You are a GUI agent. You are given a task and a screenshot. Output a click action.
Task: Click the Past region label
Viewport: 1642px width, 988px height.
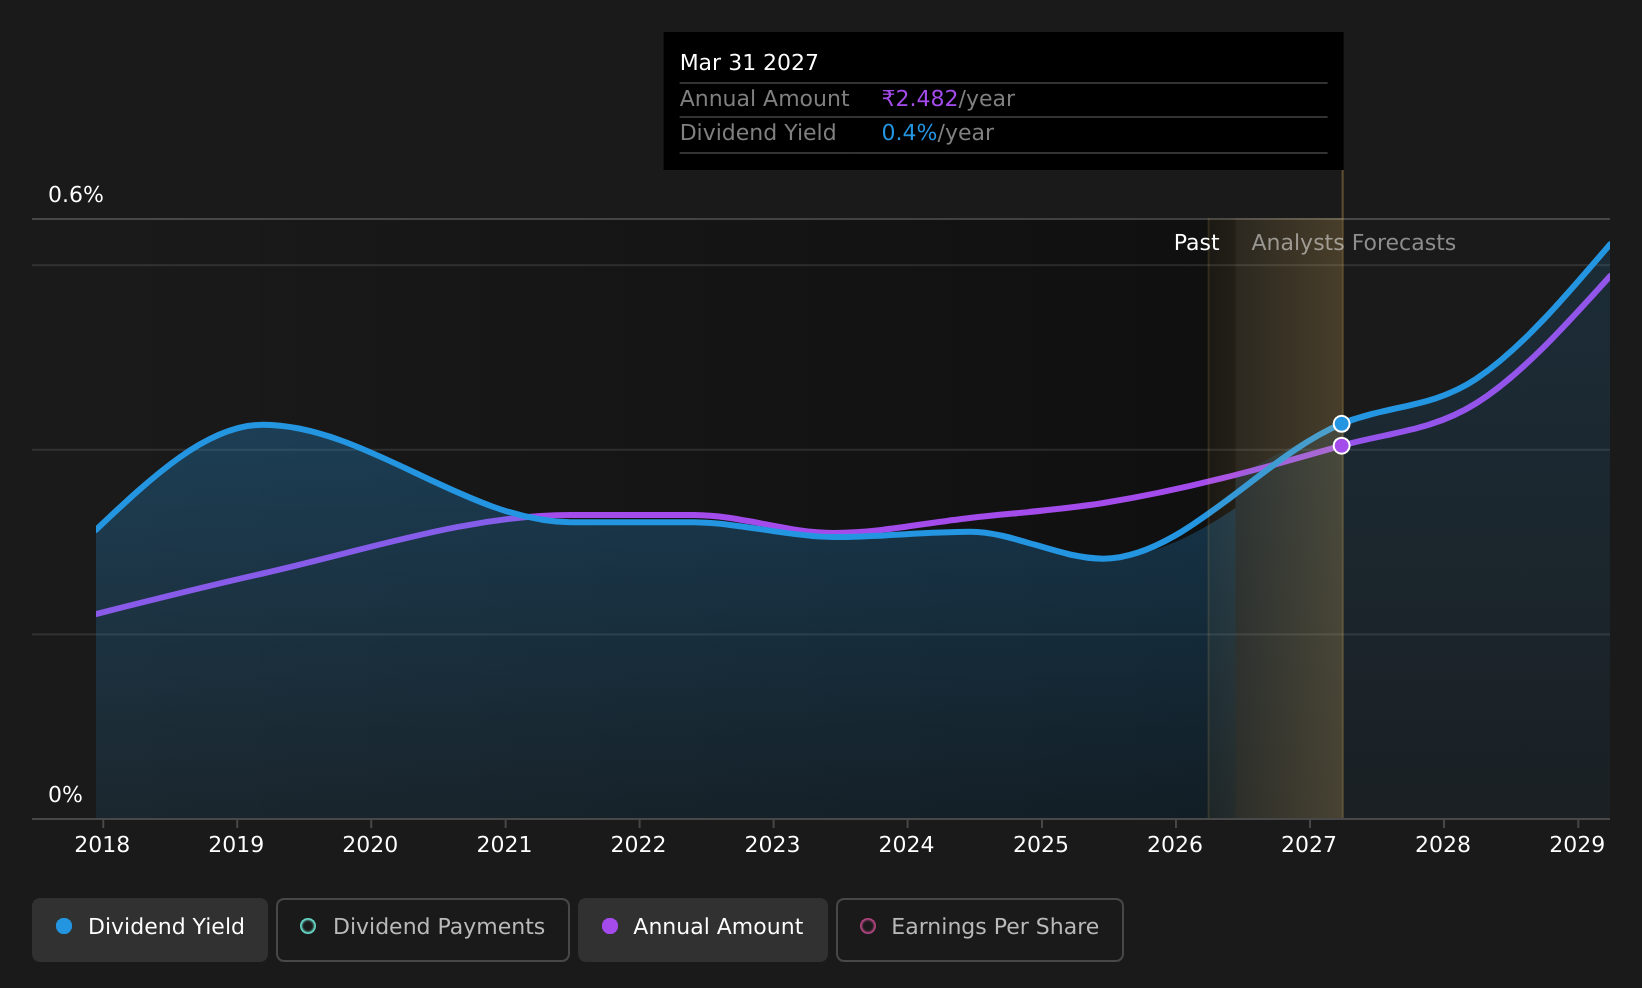(1196, 243)
